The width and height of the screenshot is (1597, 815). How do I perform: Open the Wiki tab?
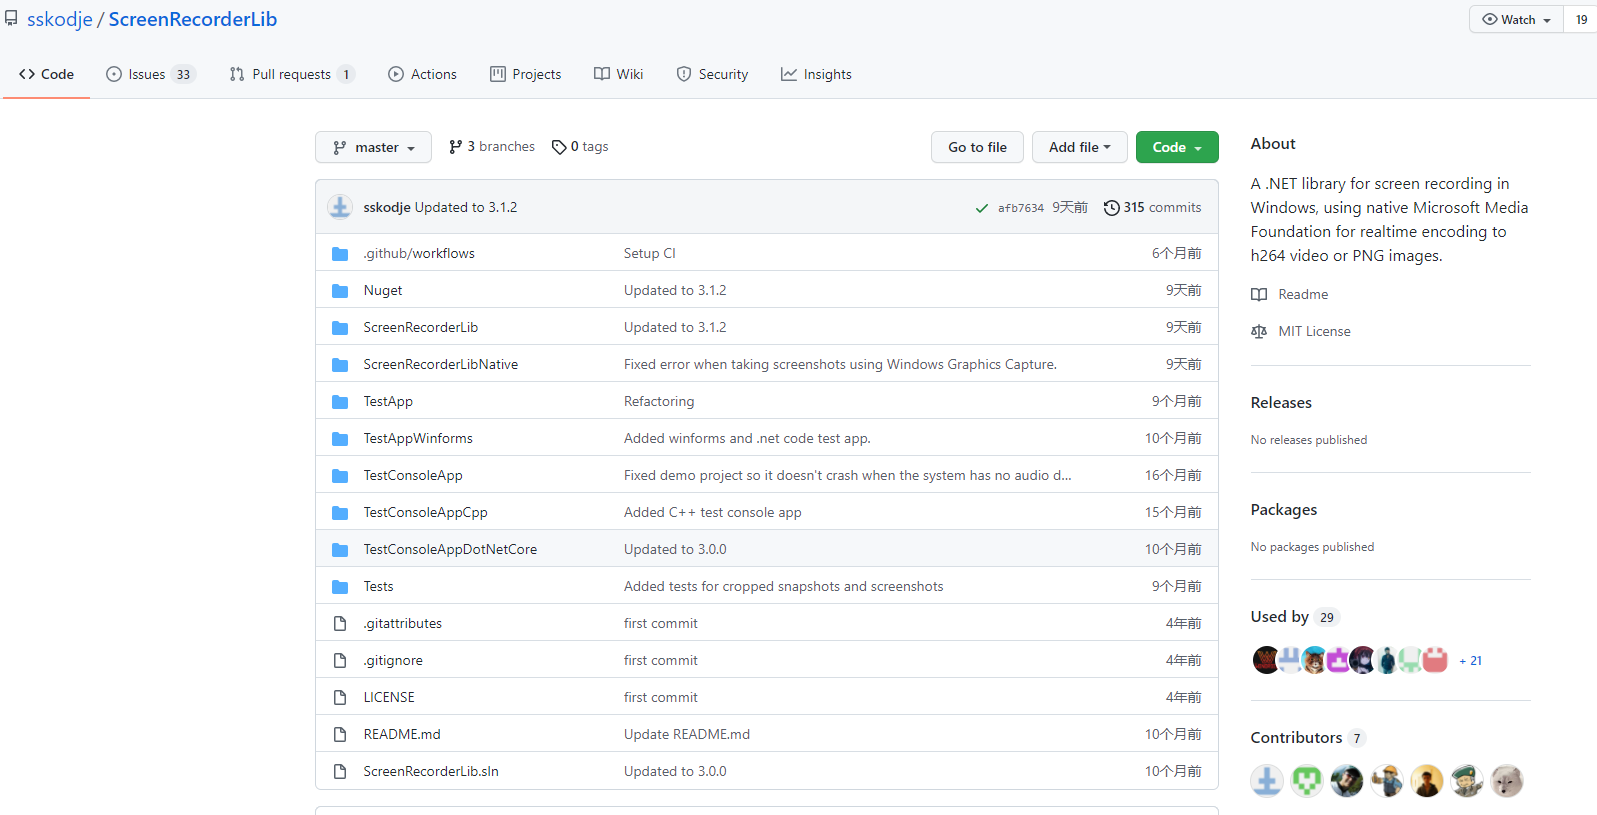[x=618, y=74]
